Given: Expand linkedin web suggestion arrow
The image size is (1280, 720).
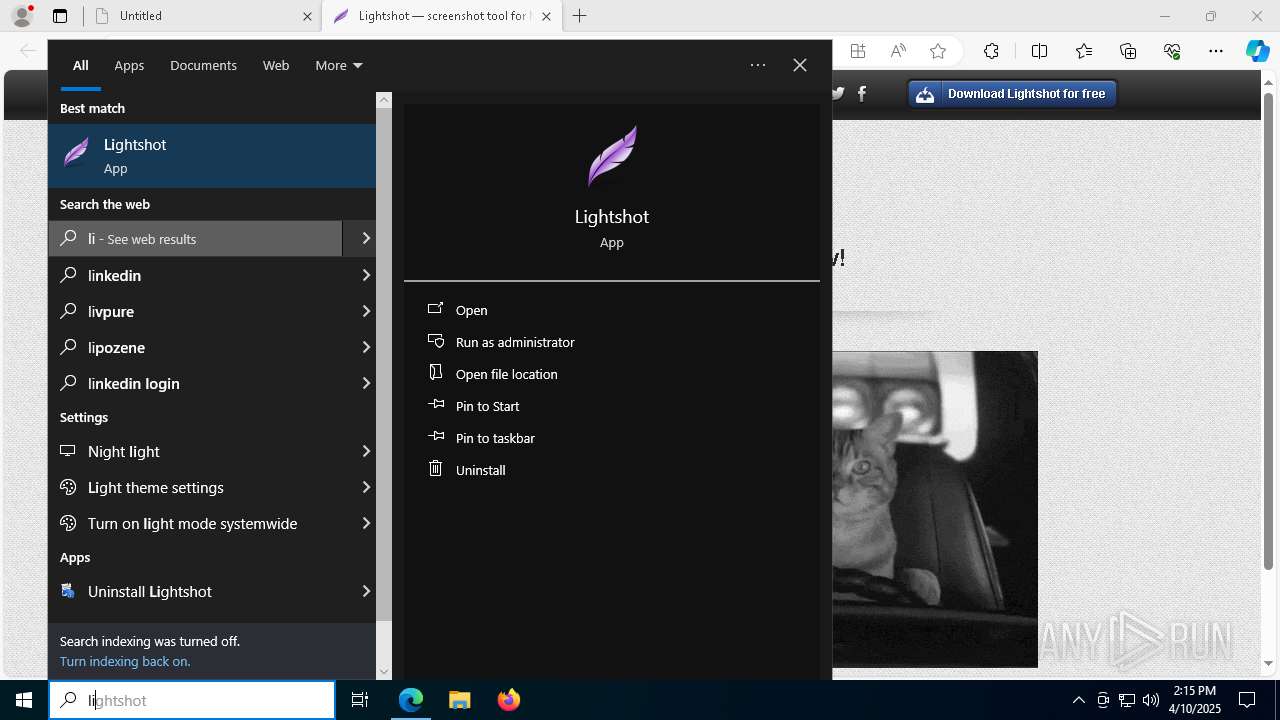Looking at the screenshot, I should tap(366, 275).
